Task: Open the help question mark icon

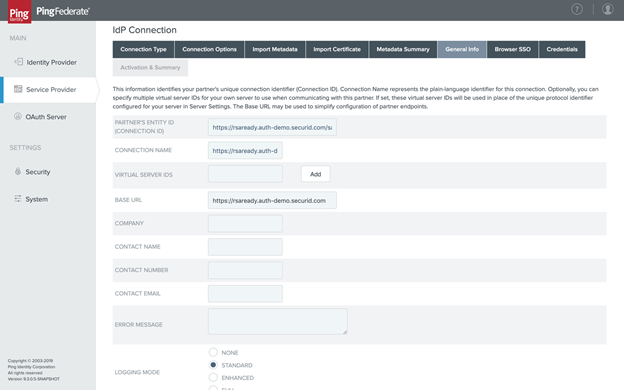Action: coord(577,9)
